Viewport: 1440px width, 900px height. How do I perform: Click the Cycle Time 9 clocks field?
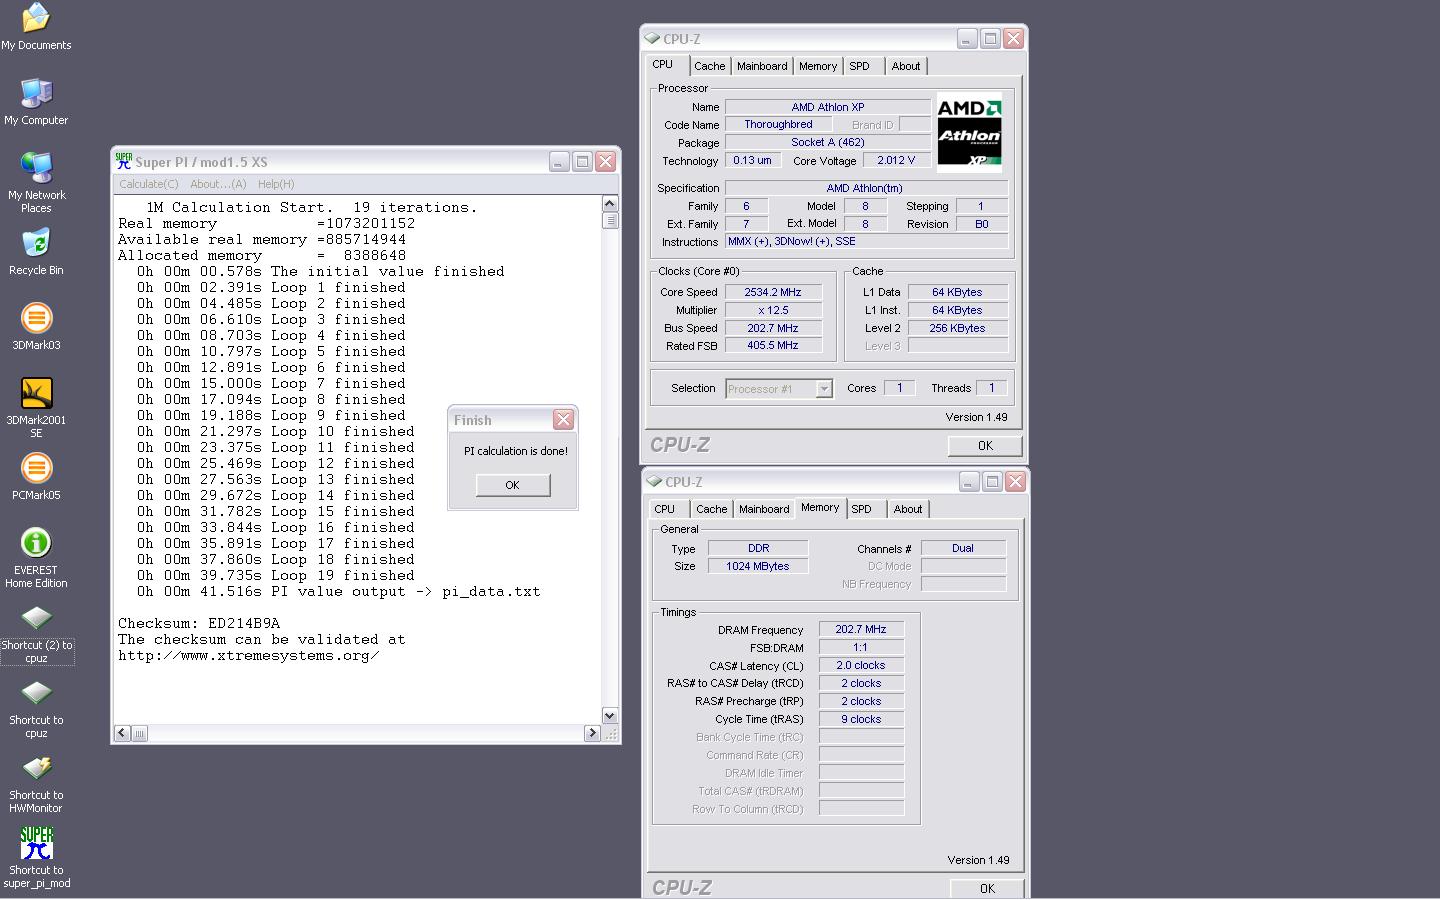[x=861, y=719]
